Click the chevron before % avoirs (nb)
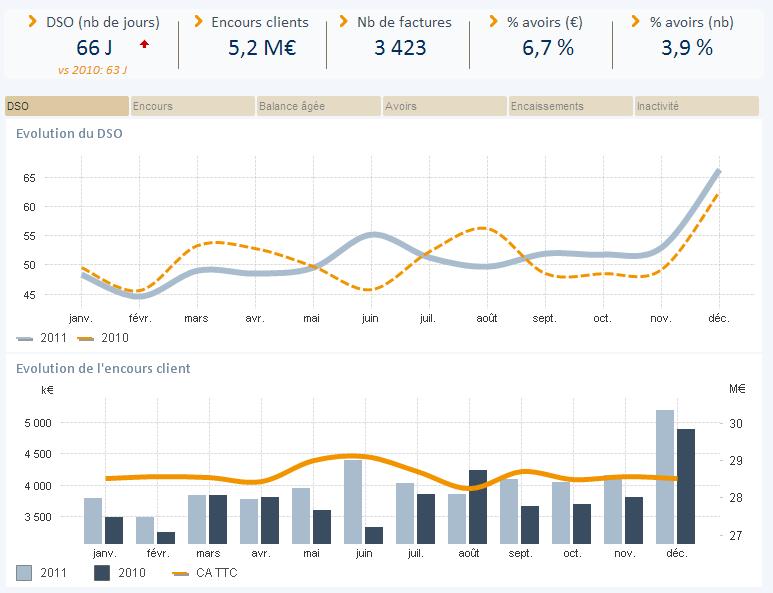The height and width of the screenshot is (593, 773). click(x=637, y=21)
